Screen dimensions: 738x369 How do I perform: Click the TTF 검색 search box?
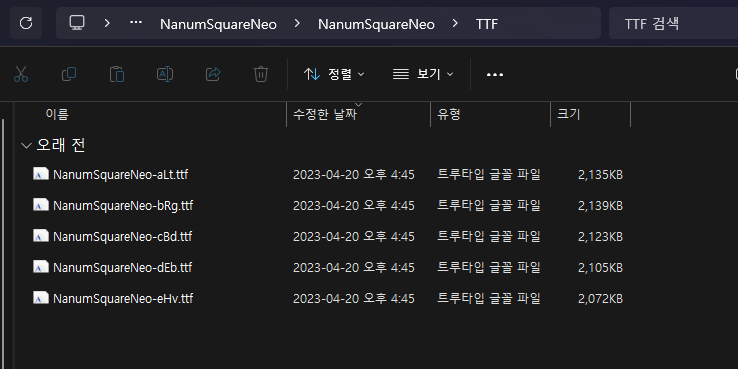click(x=674, y=23)
